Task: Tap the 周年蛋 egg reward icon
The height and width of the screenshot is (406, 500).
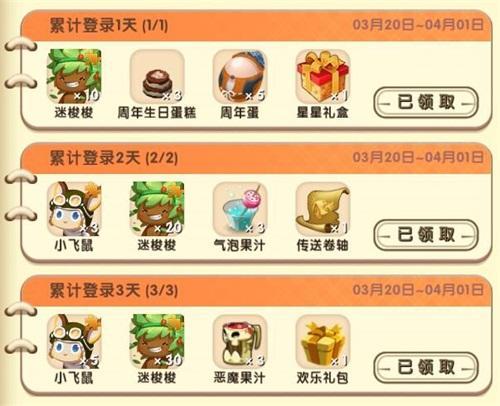Action: (x=240, y=76)
